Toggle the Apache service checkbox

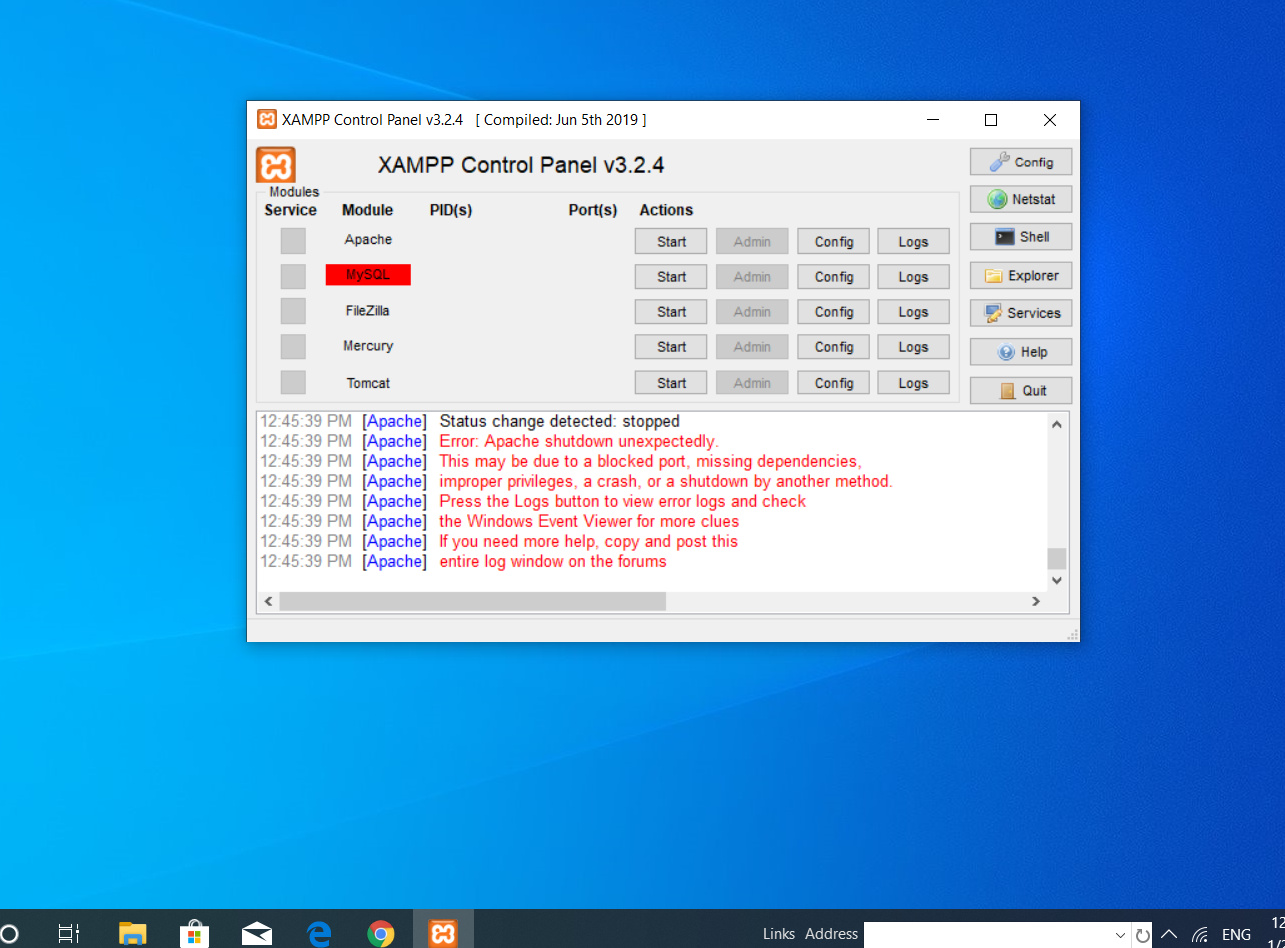(293, 241)
